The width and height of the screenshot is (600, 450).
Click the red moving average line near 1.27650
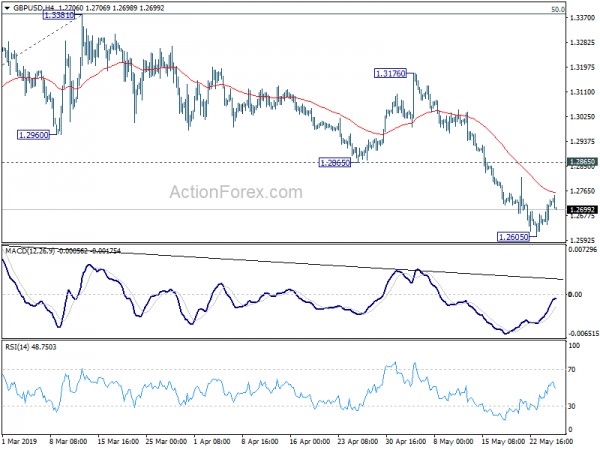tap(543, 188)
